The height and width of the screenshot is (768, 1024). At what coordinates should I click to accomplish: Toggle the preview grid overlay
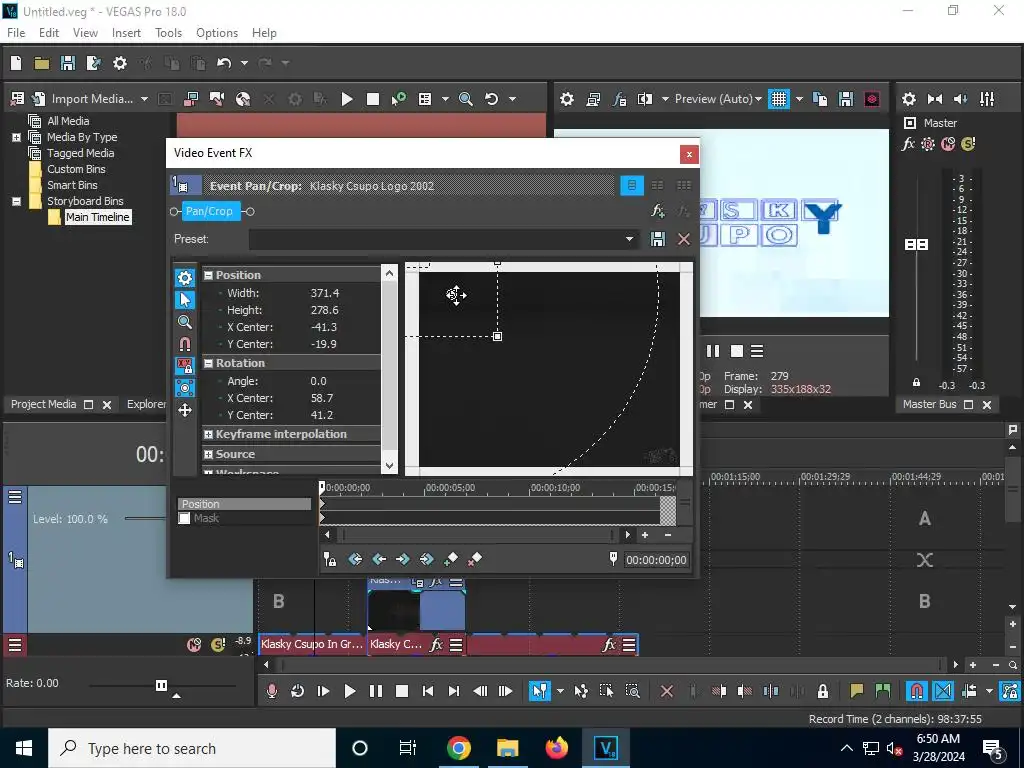point(778,99)
